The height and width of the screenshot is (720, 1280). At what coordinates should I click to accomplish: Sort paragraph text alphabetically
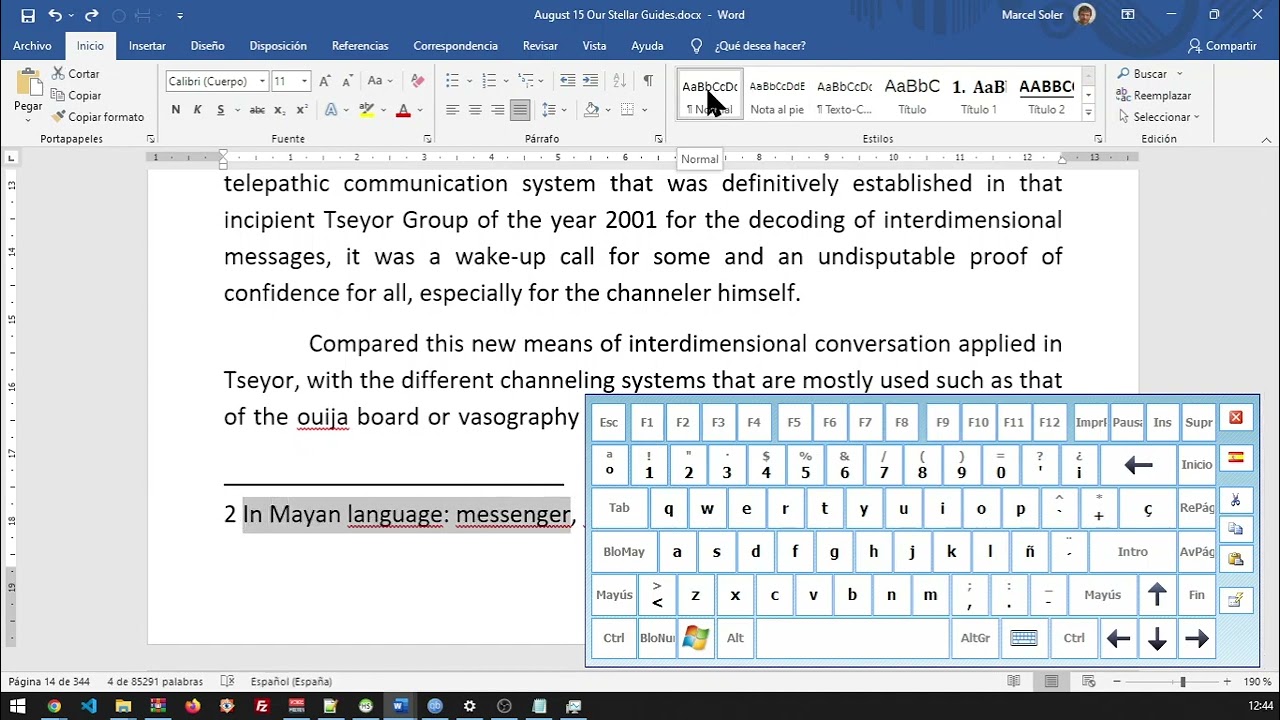pyautogui.click(x=619, y=81)
